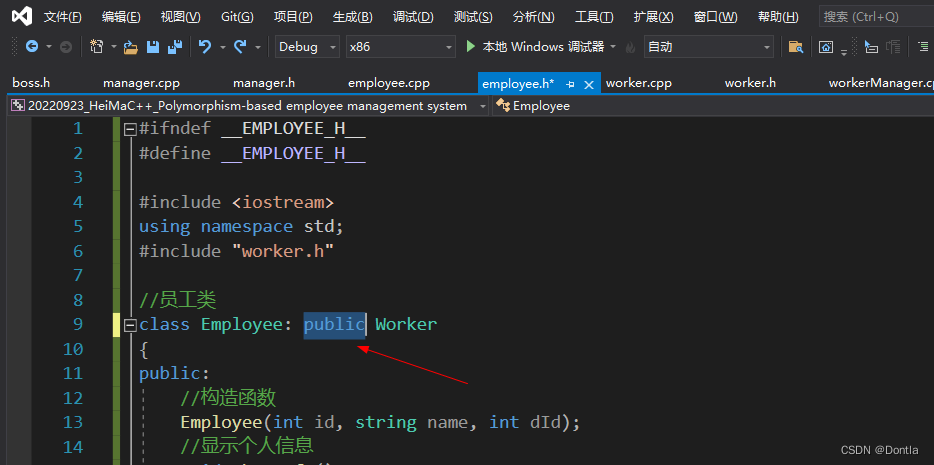The image size is (934, 465).
Task: Click the cursor selection toolbar icon
Action: (871, 46)
